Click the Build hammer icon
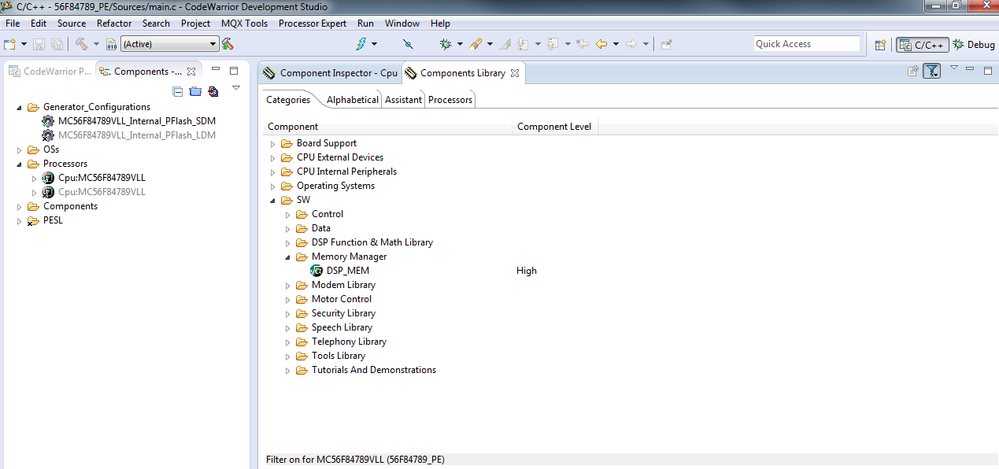Image resolution: width=999 pixels, height=469 pixels. pyautogui.click(x=81, y=43)
